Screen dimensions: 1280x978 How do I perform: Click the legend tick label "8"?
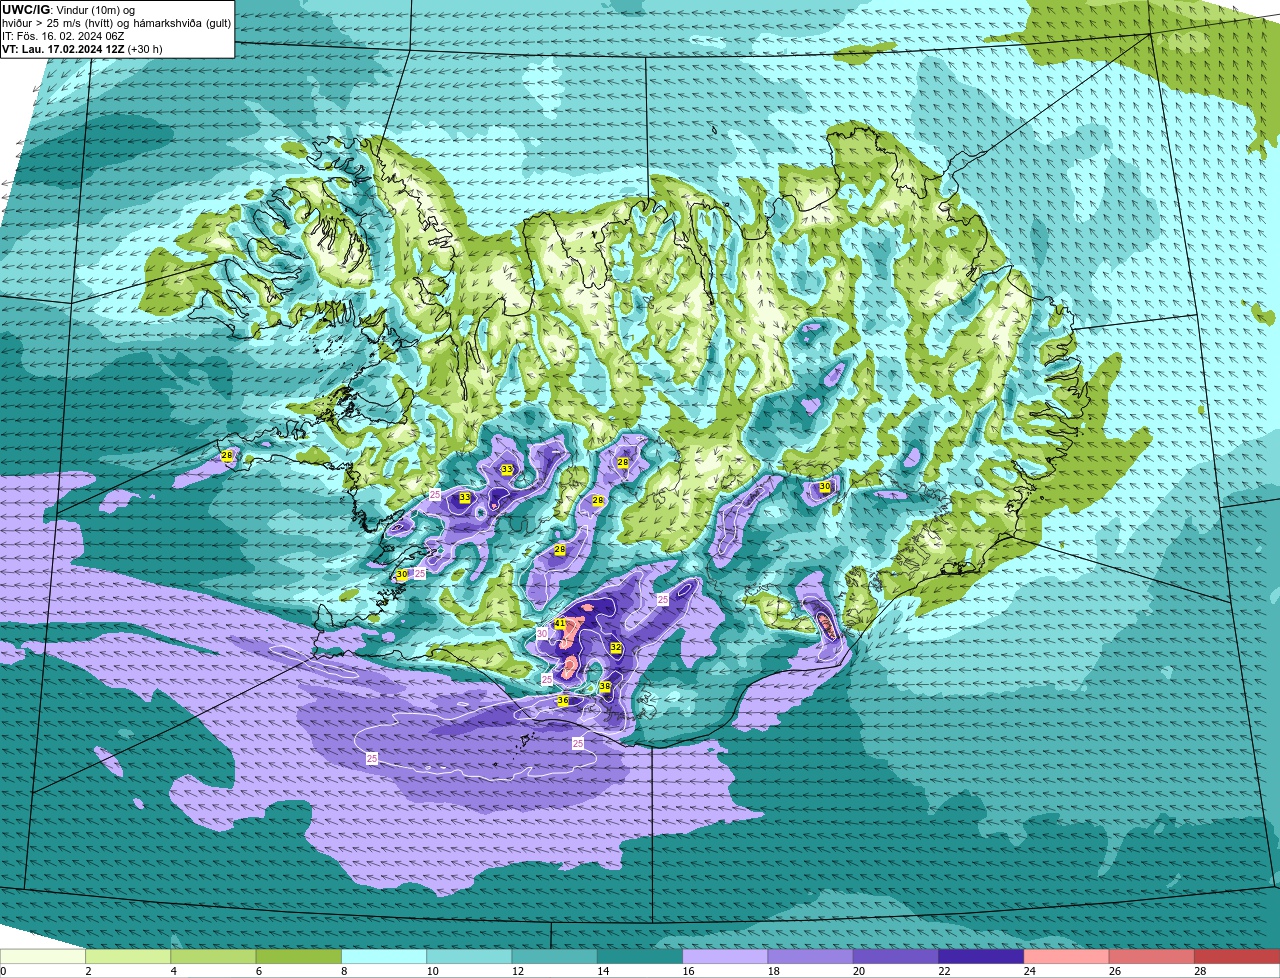[345, 971]
